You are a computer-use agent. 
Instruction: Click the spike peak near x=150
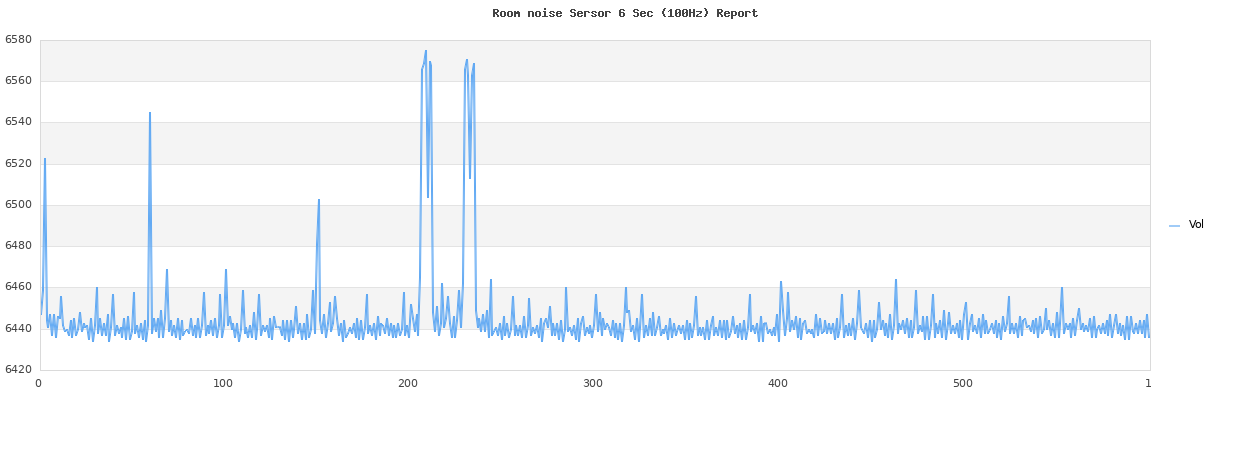coord(319,199)
